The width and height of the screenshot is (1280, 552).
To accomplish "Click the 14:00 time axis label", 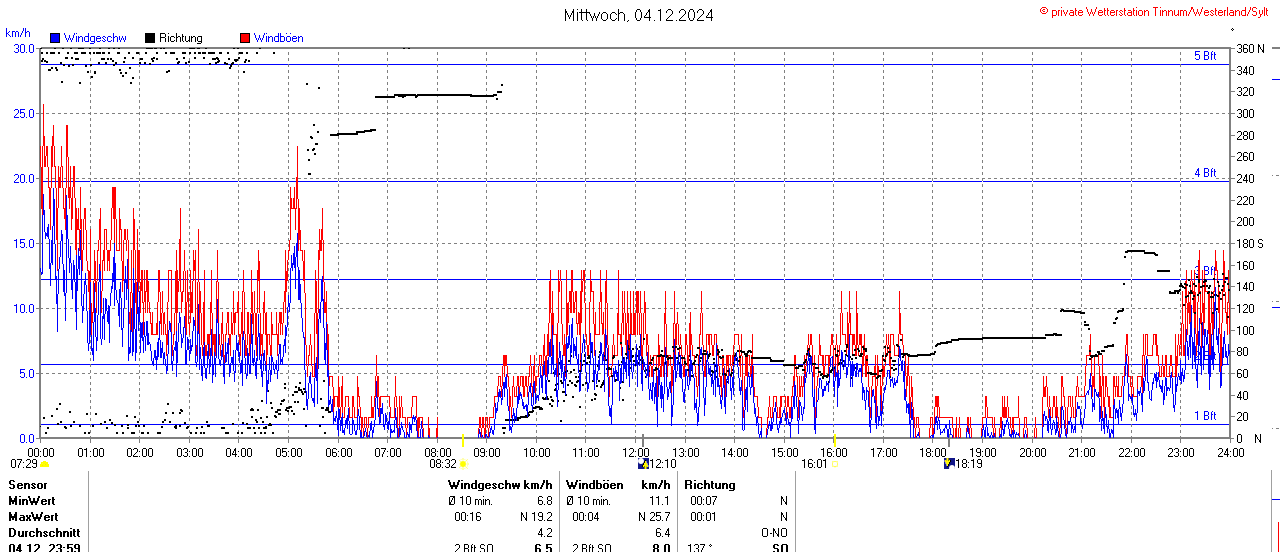I will click(735, 452).
